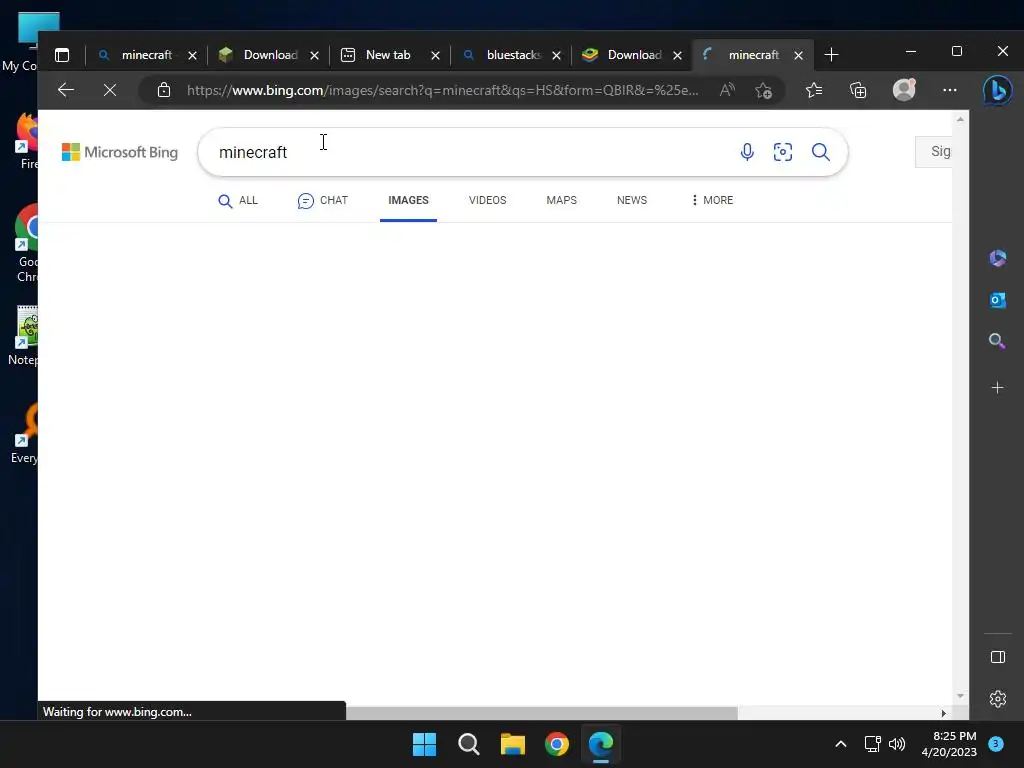Show hidden system tray icons chevron
The image size is (1024, 768).
pos(841,744)
